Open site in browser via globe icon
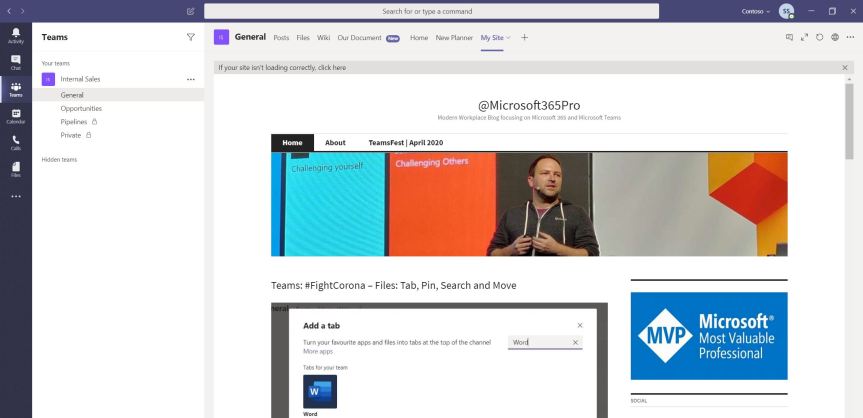 834,37
